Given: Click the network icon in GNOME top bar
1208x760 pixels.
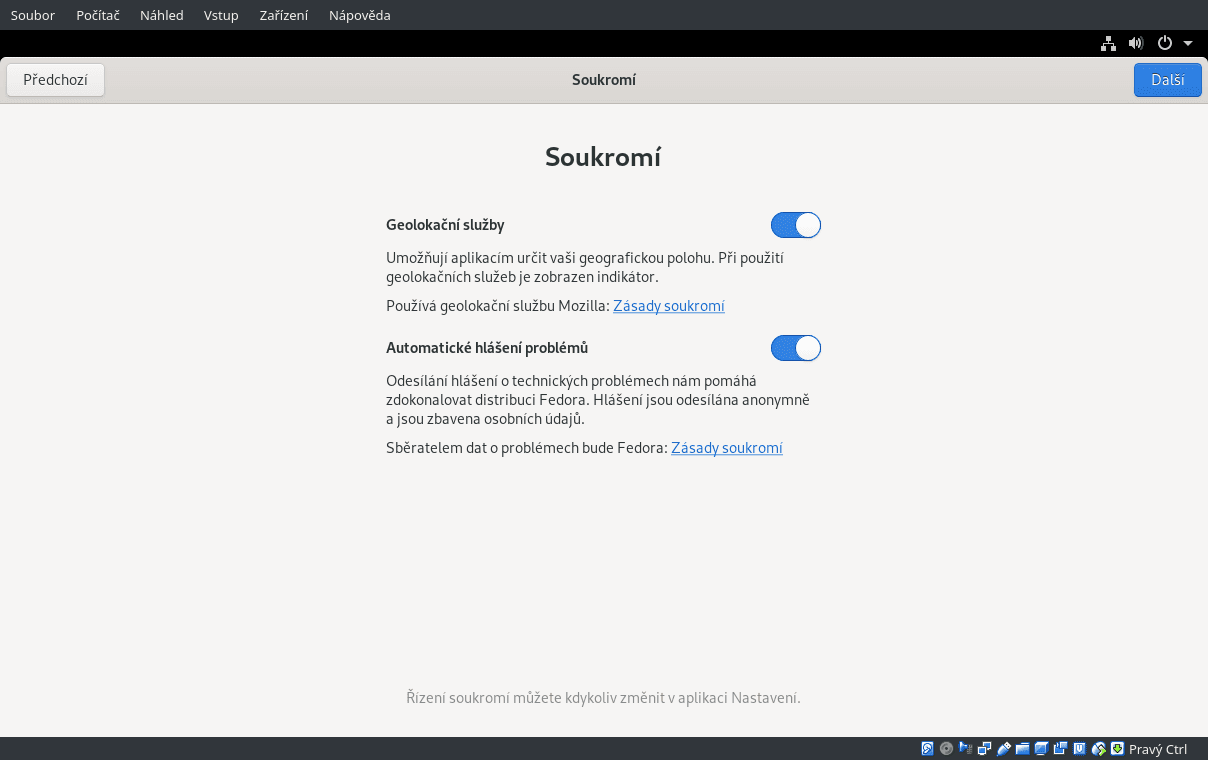Looking at the screenshot, I should (x=1107, y=43).
